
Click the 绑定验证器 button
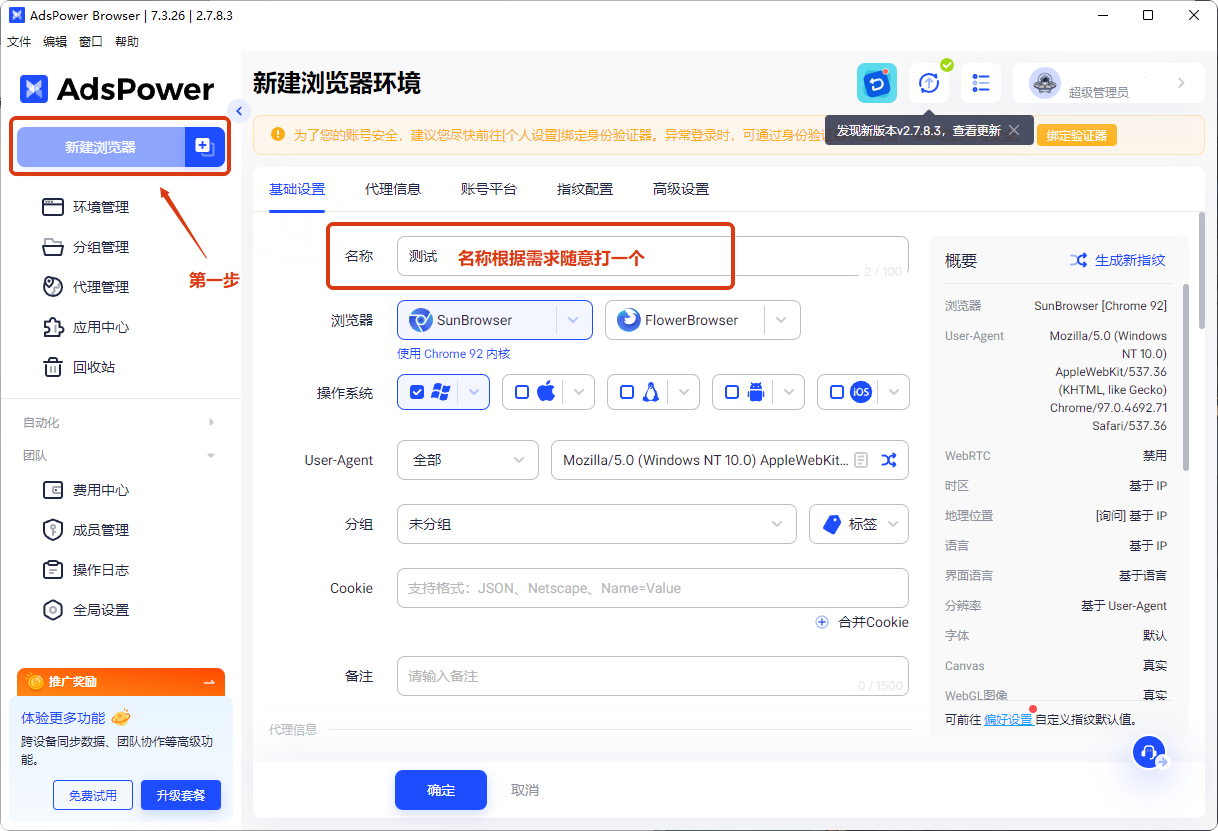tap(1077, 135)
